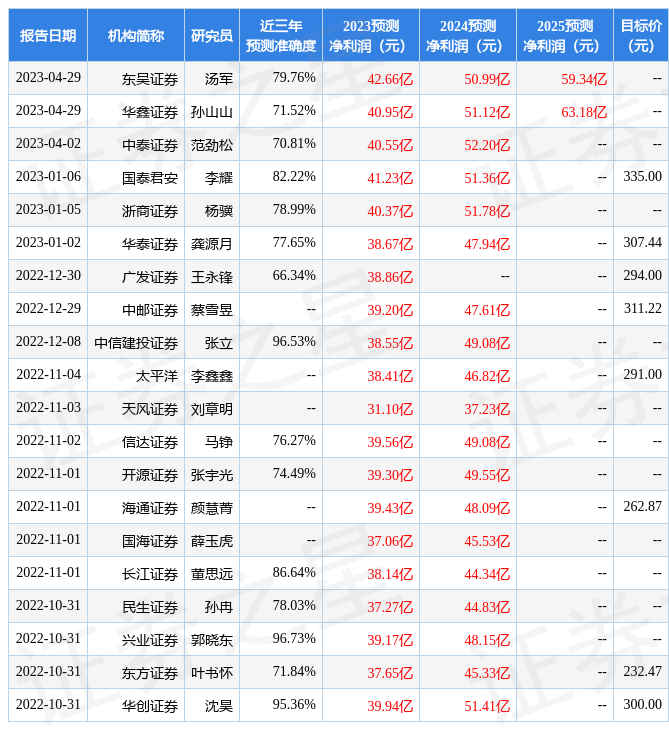Click target price 311.22
This screenshot has height=730, width=669.
642,308
